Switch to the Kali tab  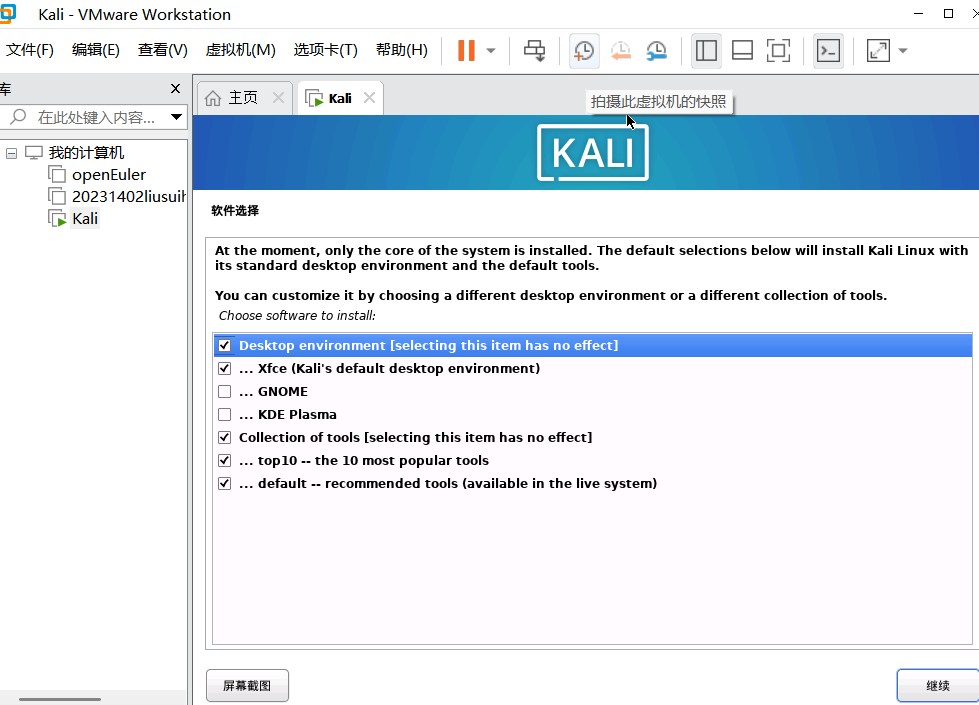point(340,98)
